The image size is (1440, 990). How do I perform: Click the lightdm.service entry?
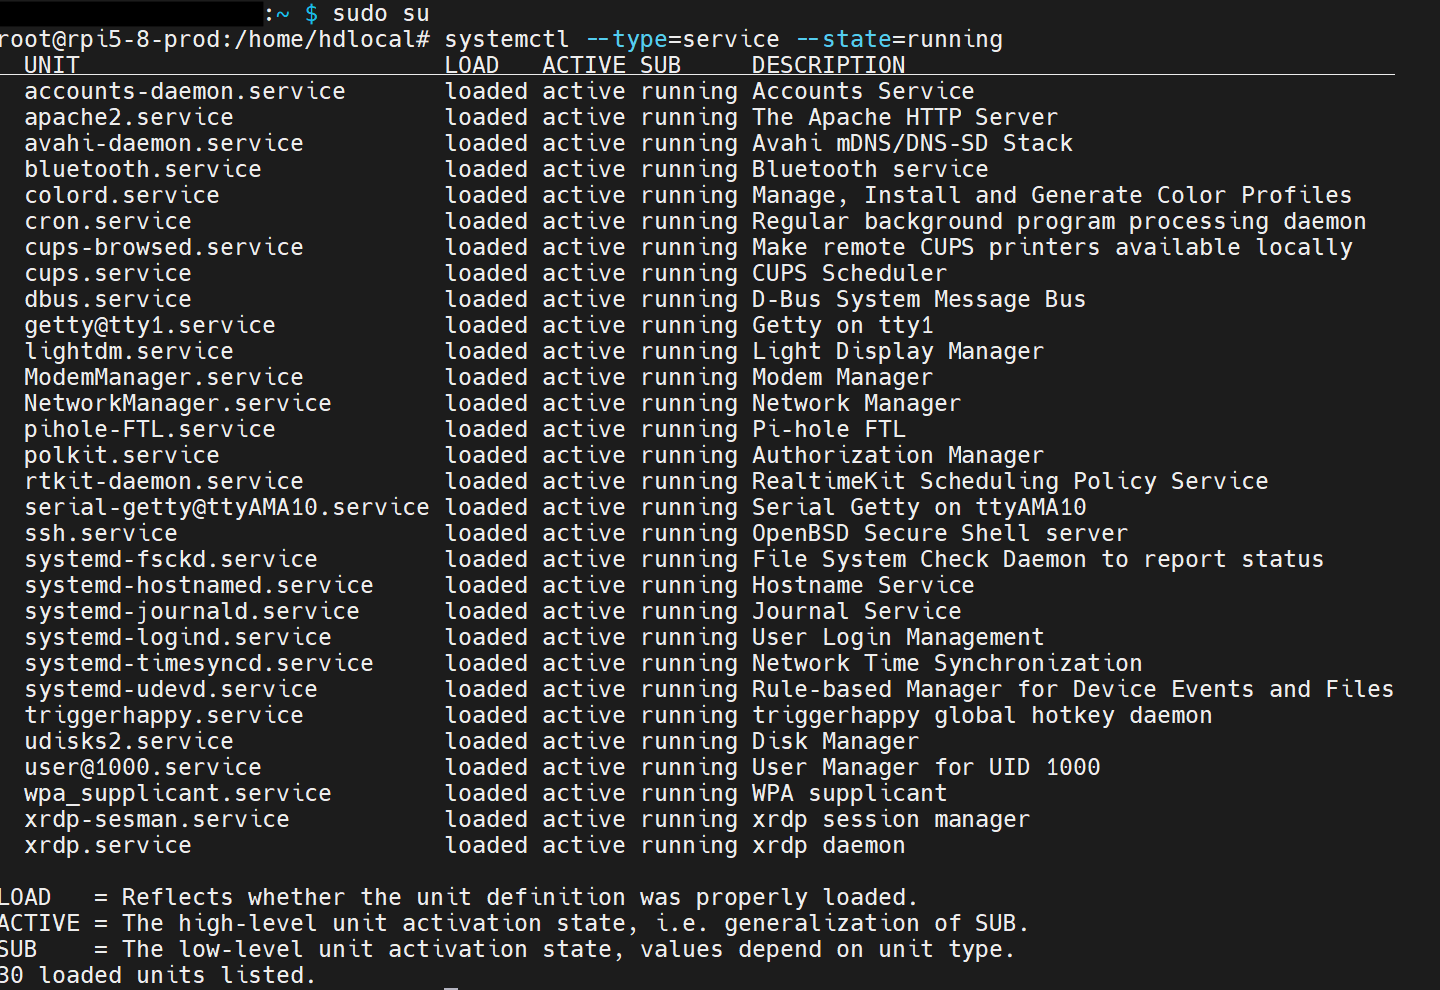128,350
